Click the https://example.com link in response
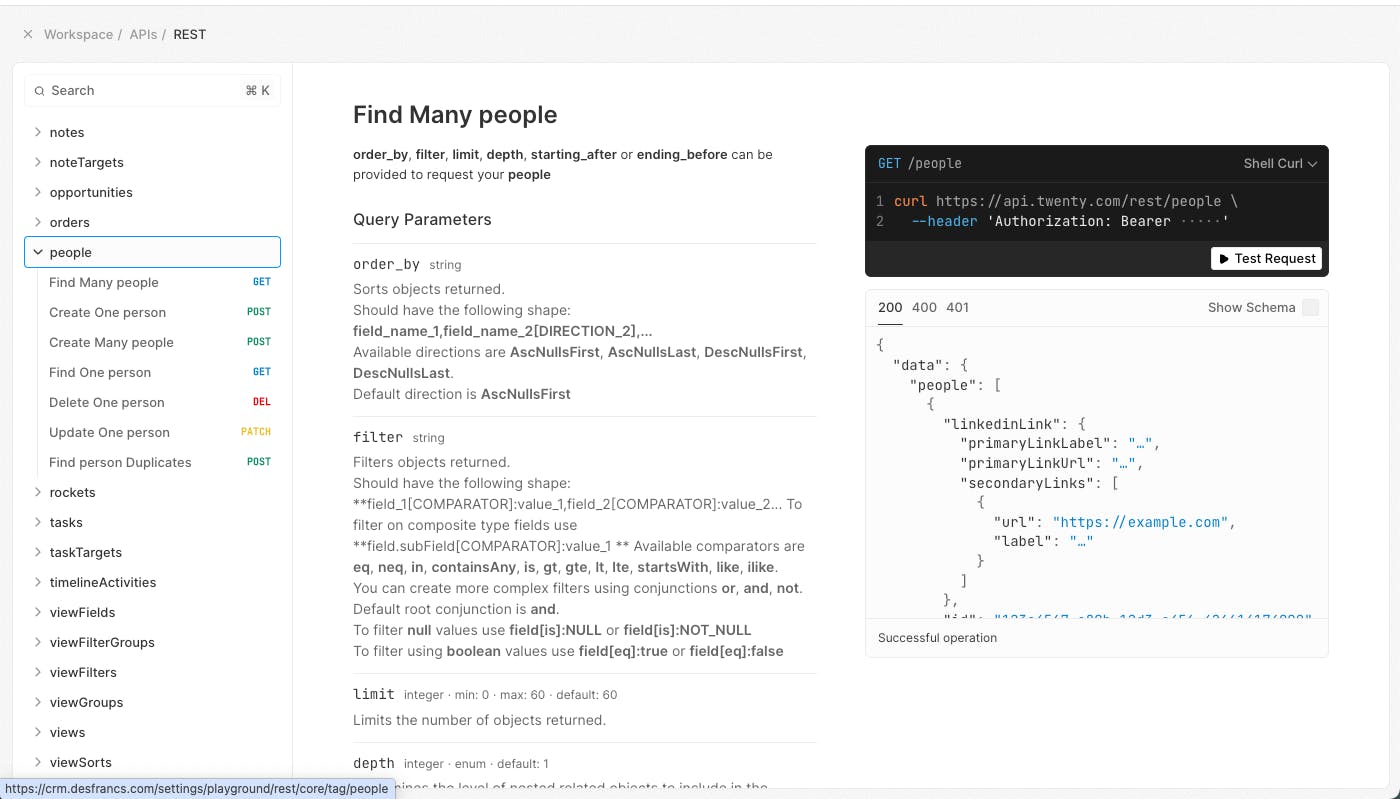Screen dimensions: 1400x799 coord(1140,522)
